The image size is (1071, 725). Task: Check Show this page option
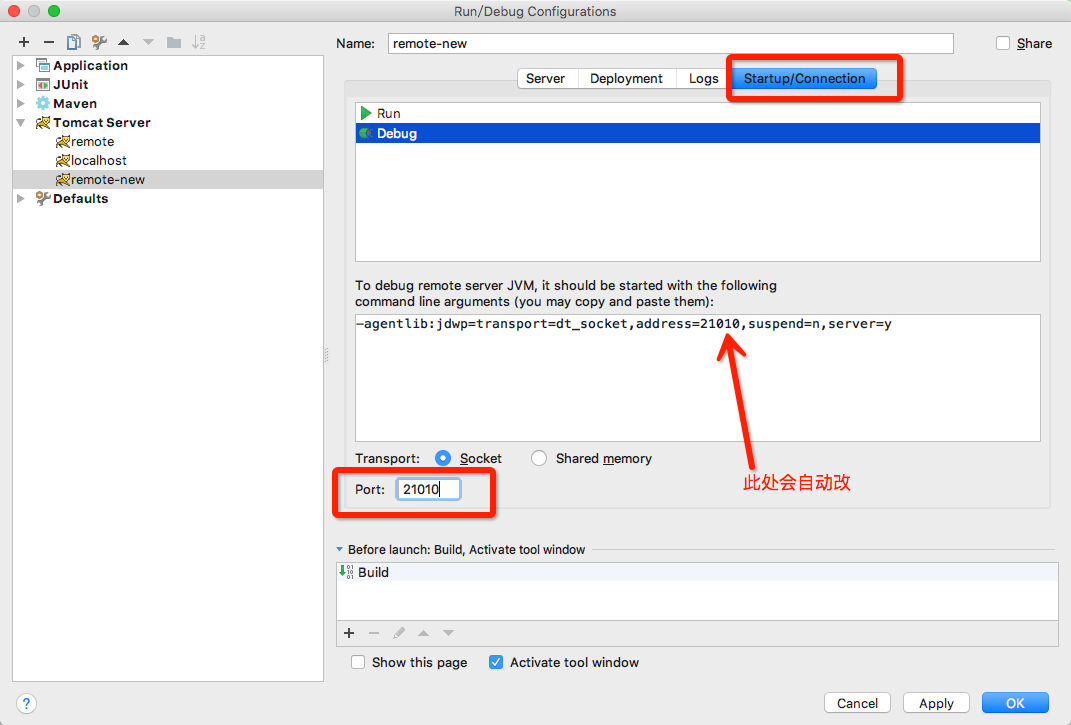tap(358, 662)
